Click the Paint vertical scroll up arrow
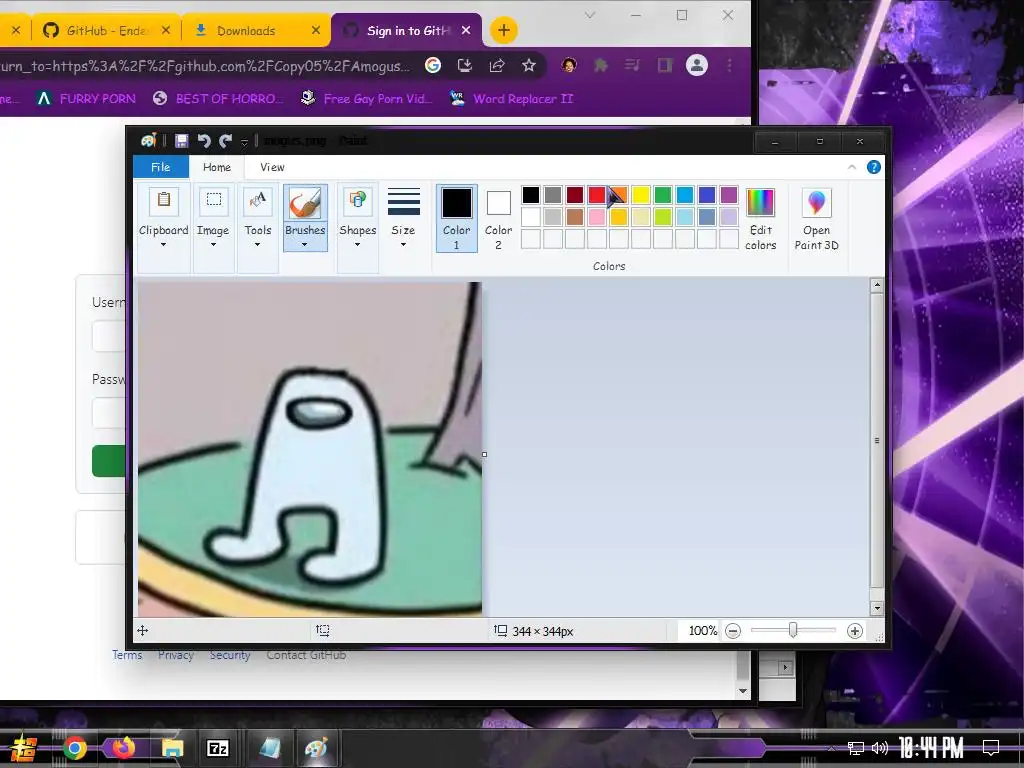 pos(877,285)
